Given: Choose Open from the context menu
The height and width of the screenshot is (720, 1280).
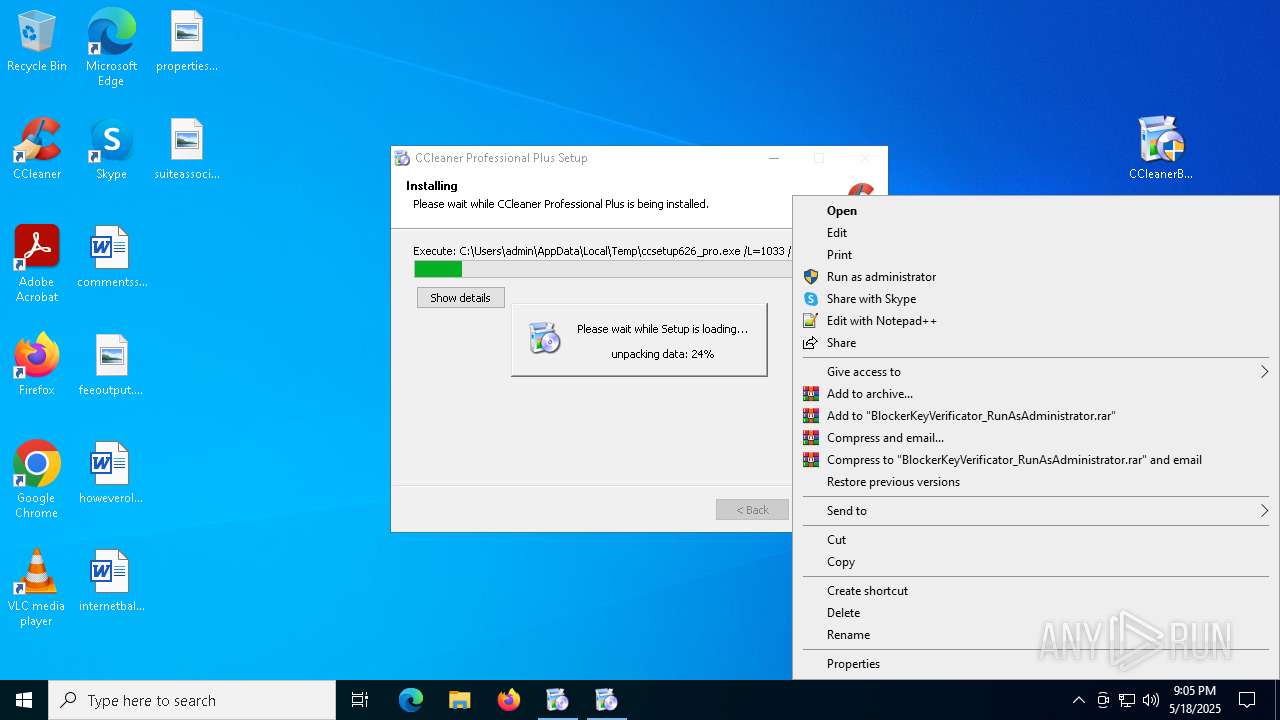Looking at the screenshot, I should [x=1035, y=211].
